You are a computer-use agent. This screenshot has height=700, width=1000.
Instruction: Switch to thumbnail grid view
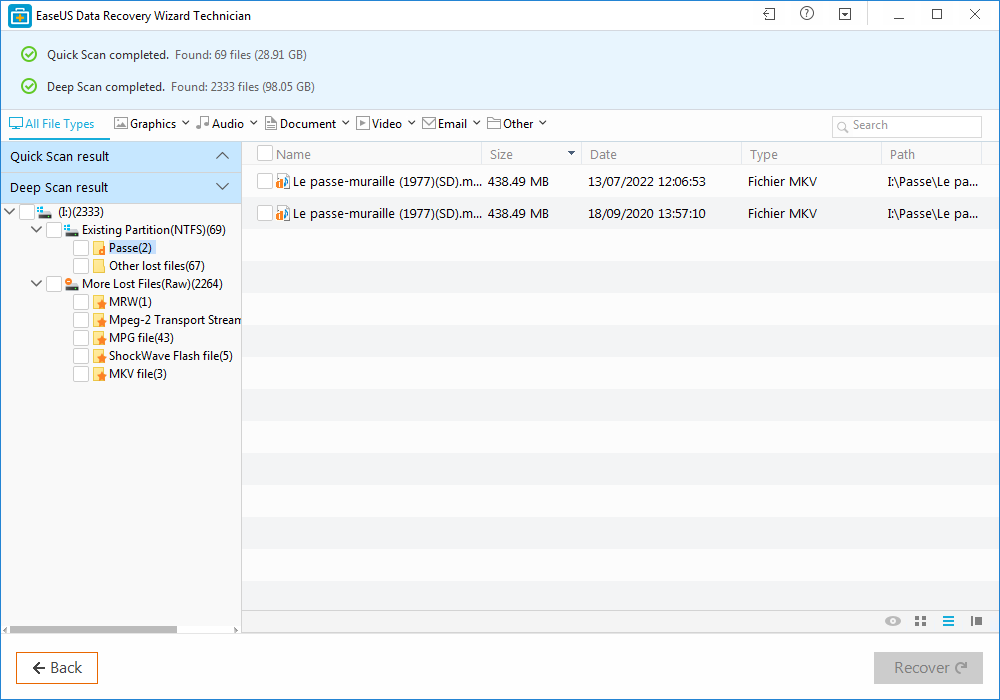point(920,621)
